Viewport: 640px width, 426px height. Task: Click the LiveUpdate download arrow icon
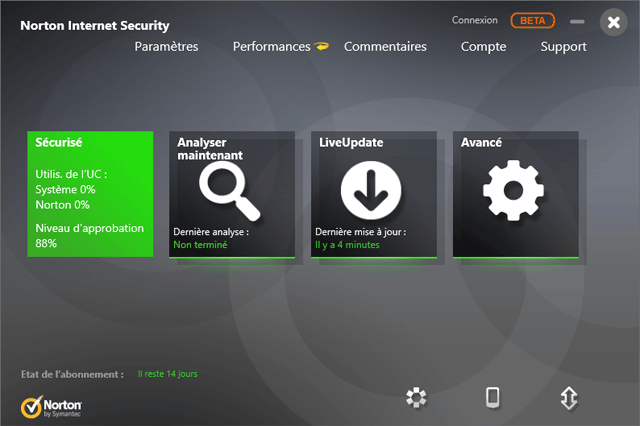point(371,188)
